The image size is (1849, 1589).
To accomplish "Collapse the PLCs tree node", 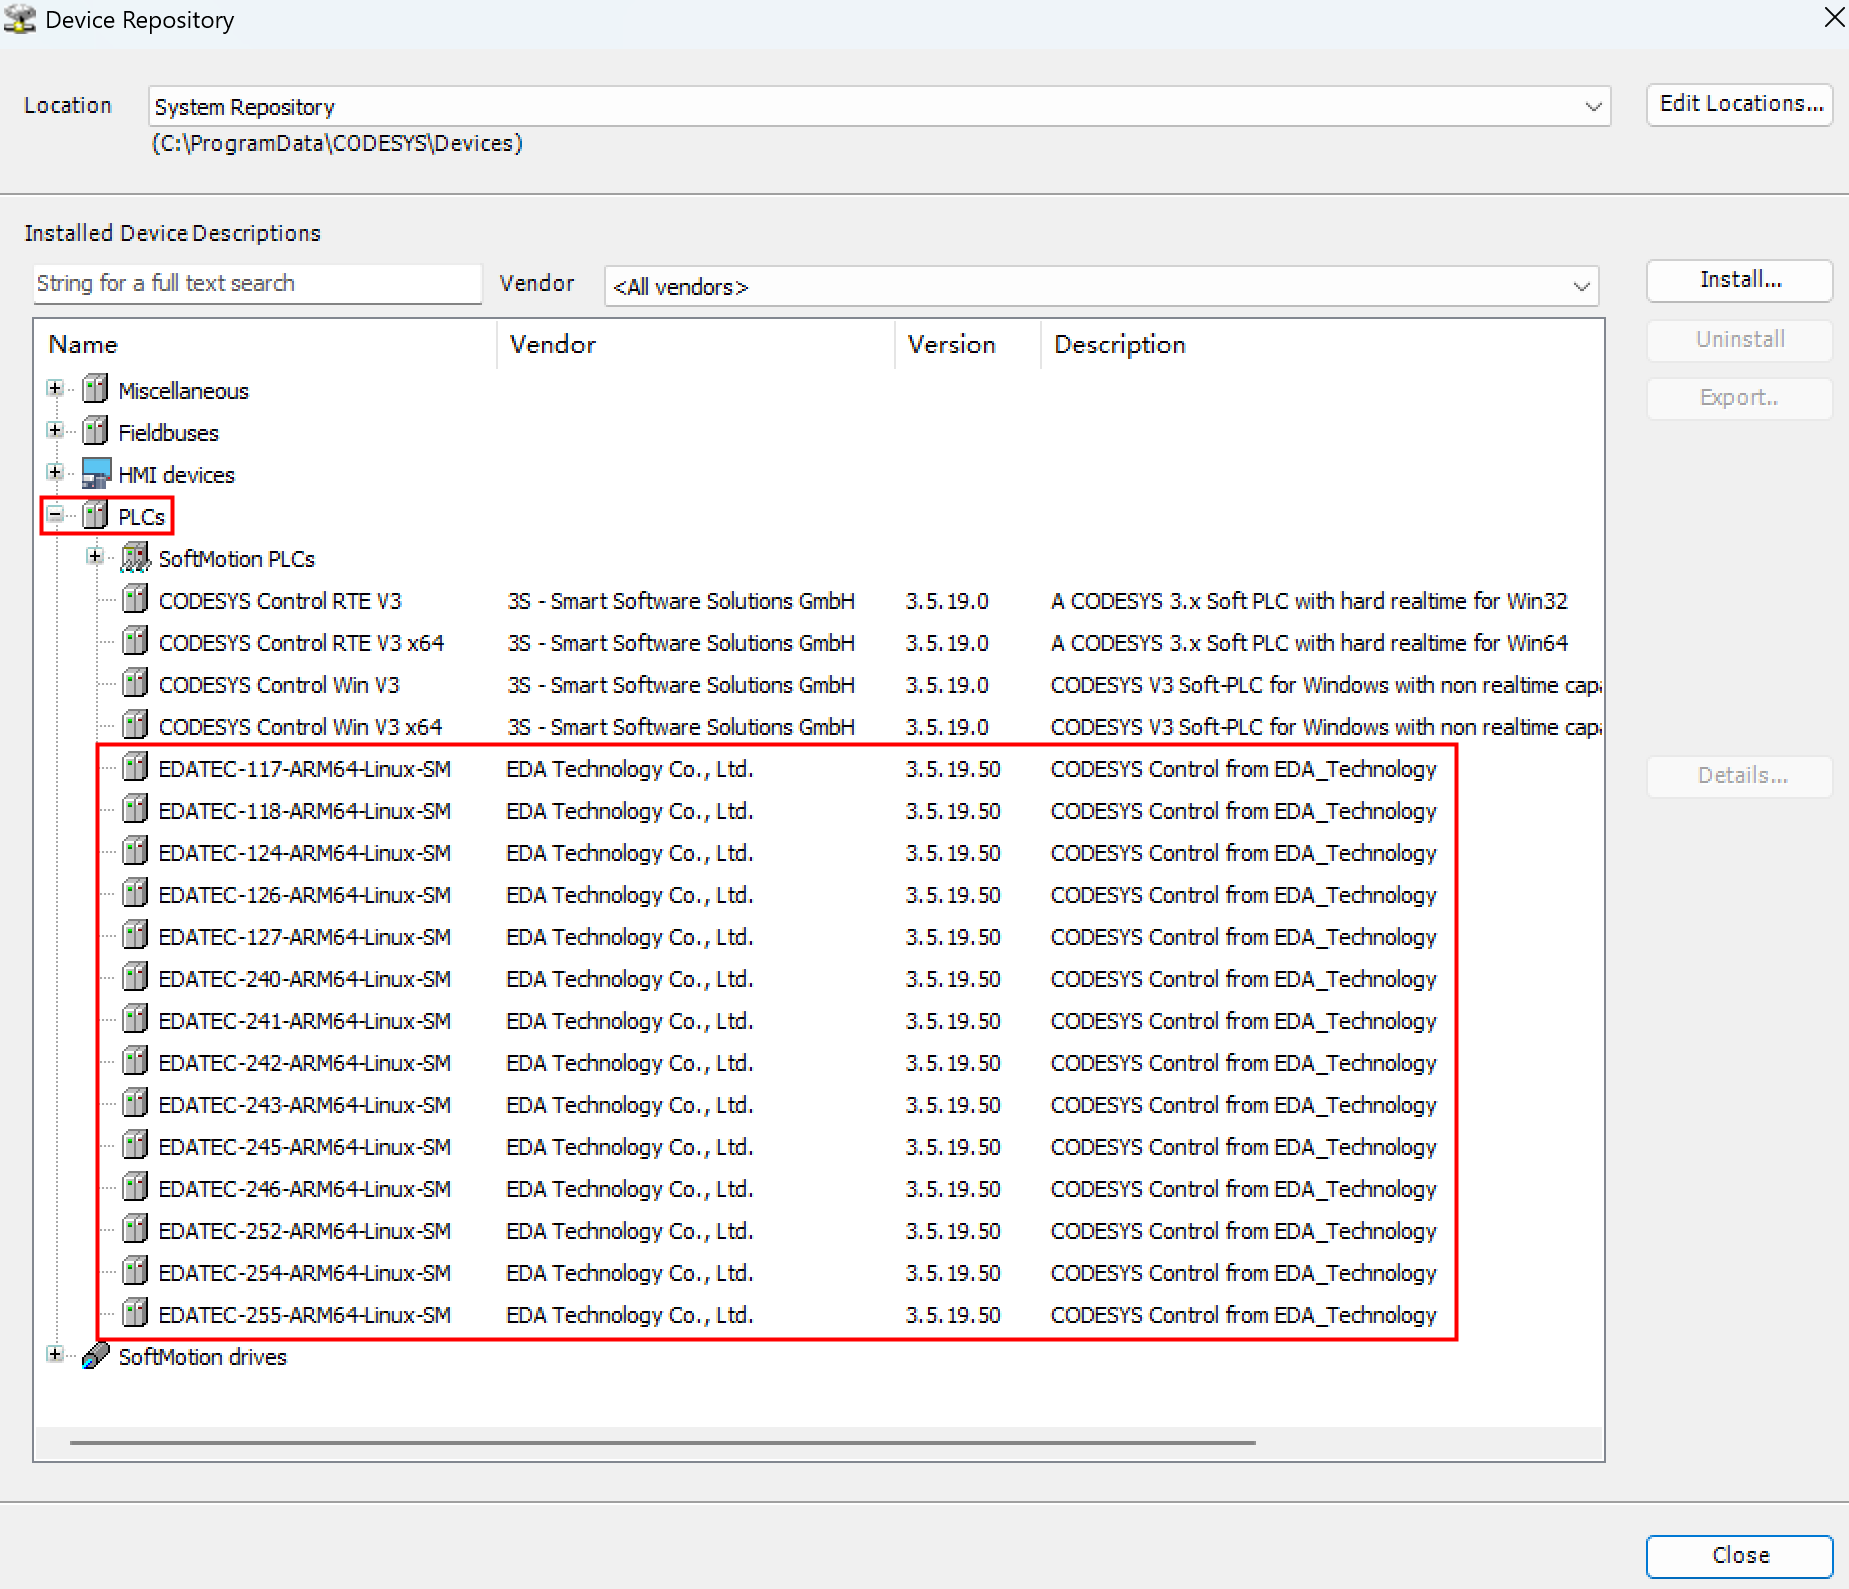I will pos(55,515).
